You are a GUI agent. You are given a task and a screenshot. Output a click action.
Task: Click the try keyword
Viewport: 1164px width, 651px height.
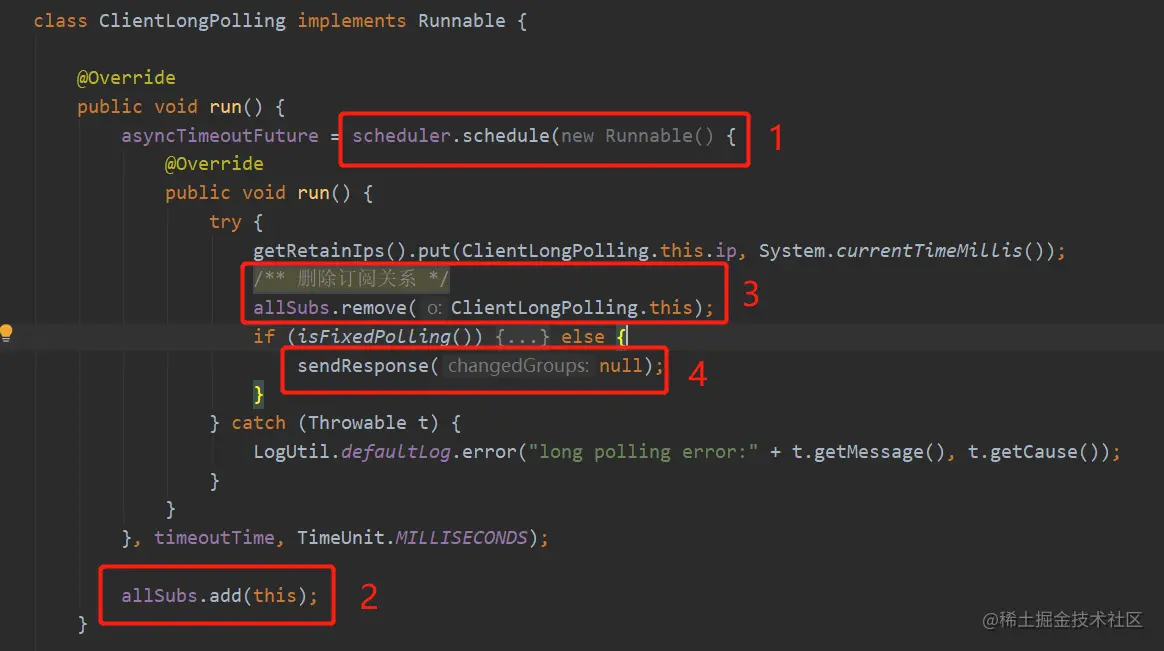225,222
